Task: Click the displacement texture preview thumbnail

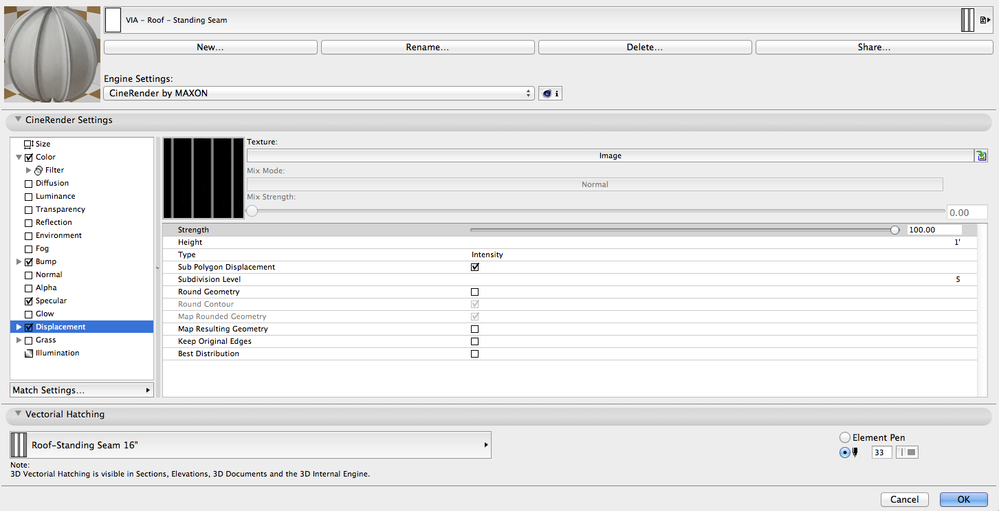Action: (x=203, y=178)
